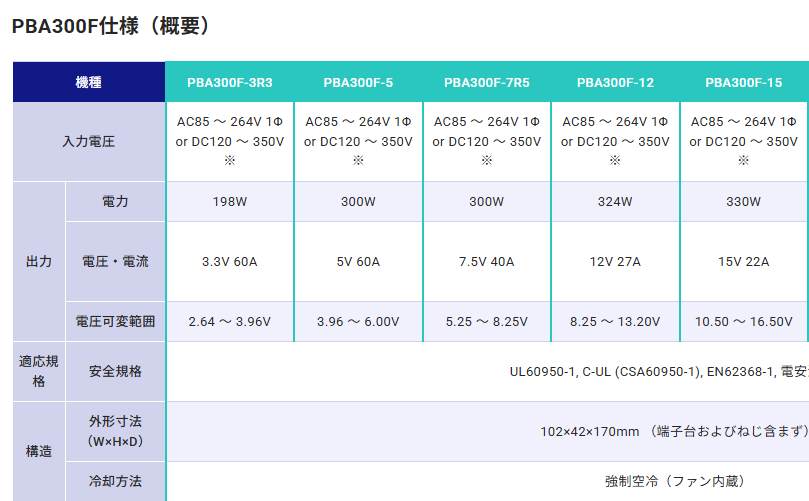Screen dimensions: 809x501
Task: Click the 3.96 ～ 6.00V range cell
Action: (358, 321)
